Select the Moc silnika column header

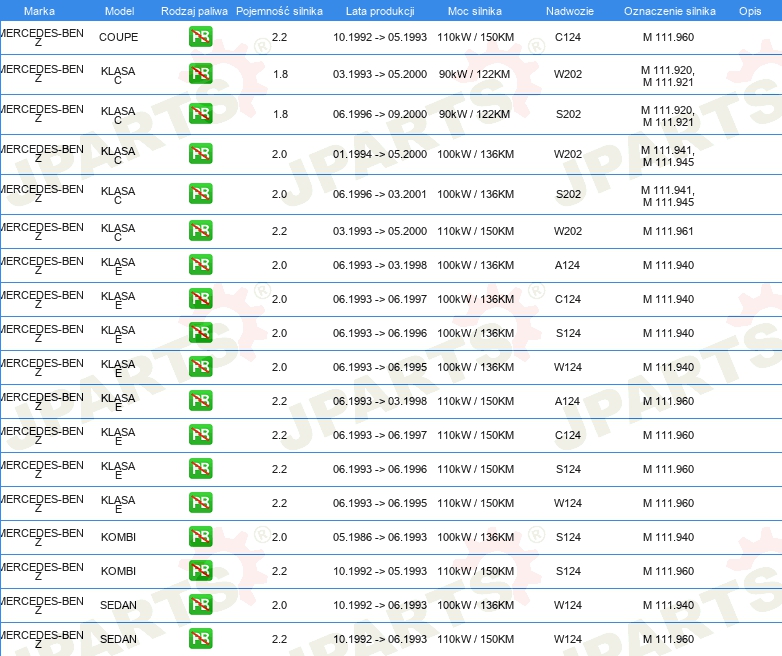[475, 11]
